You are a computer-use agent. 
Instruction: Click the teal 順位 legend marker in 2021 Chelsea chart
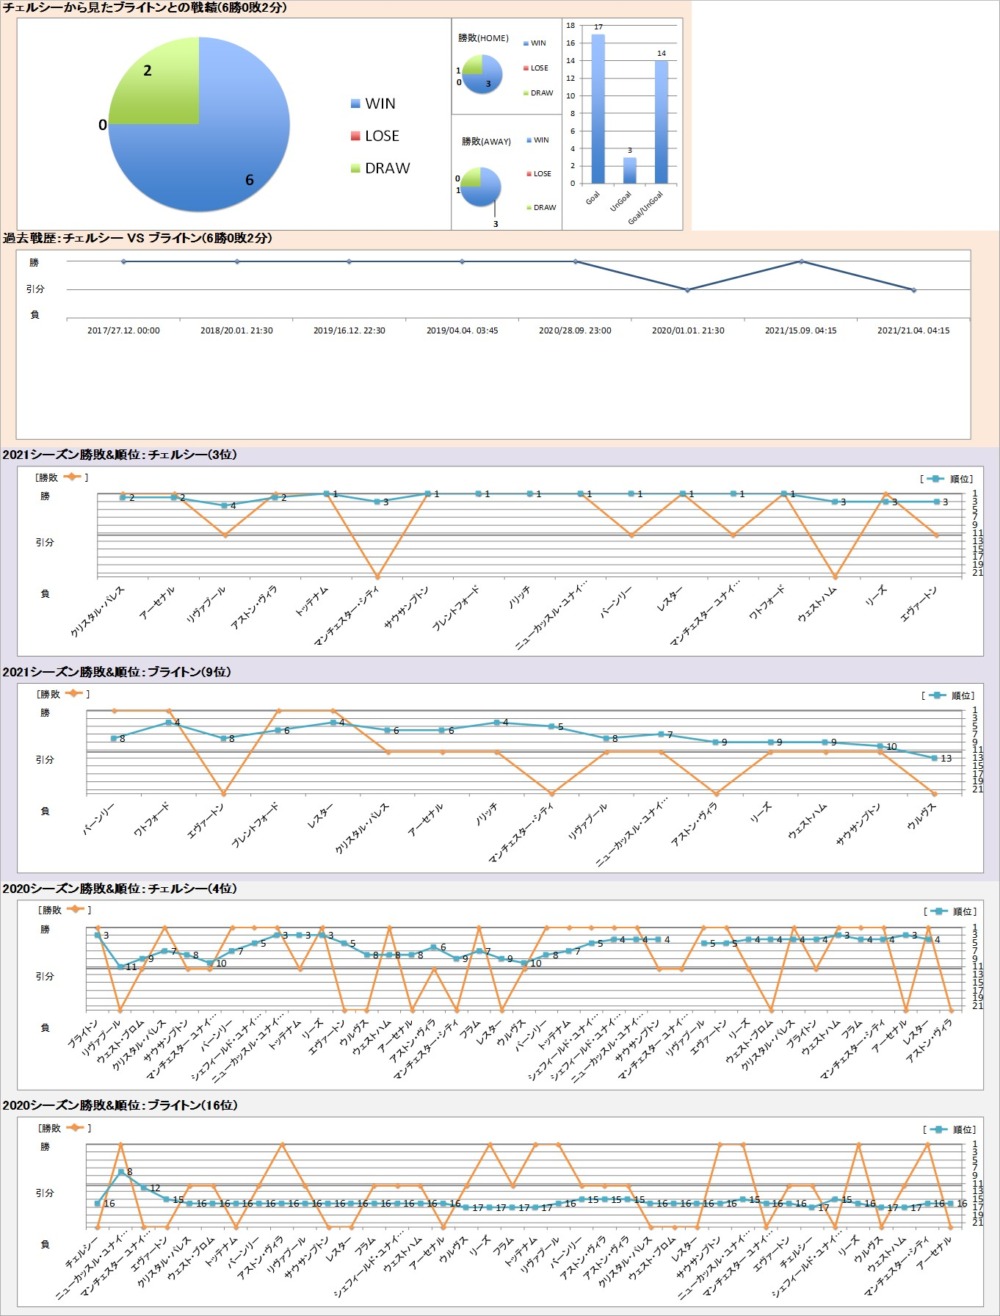click(937, 478)
